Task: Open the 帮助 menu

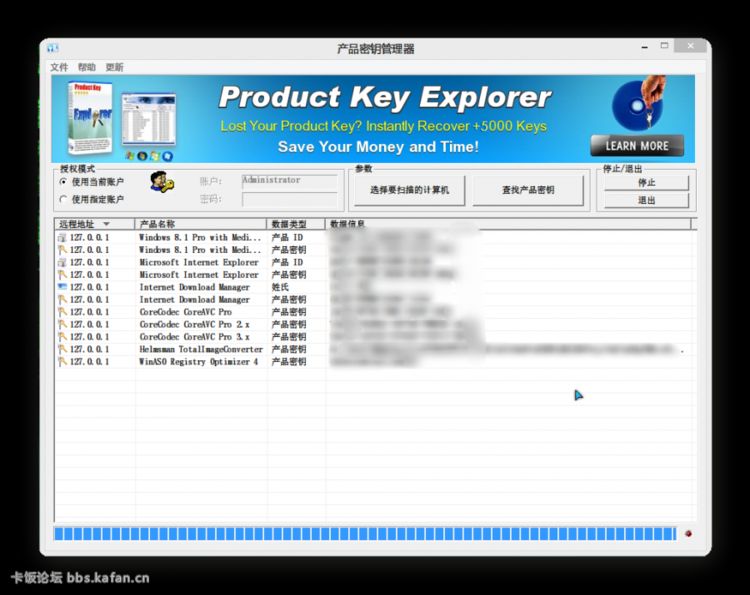Action: coord(87,67)
